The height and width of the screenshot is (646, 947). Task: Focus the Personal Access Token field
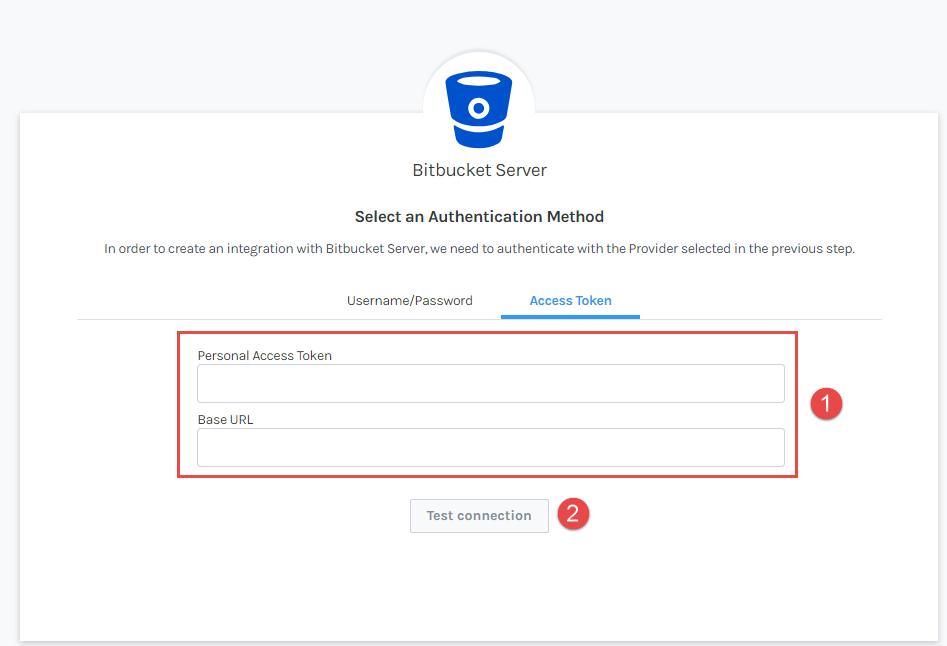(x=490, y=383)
